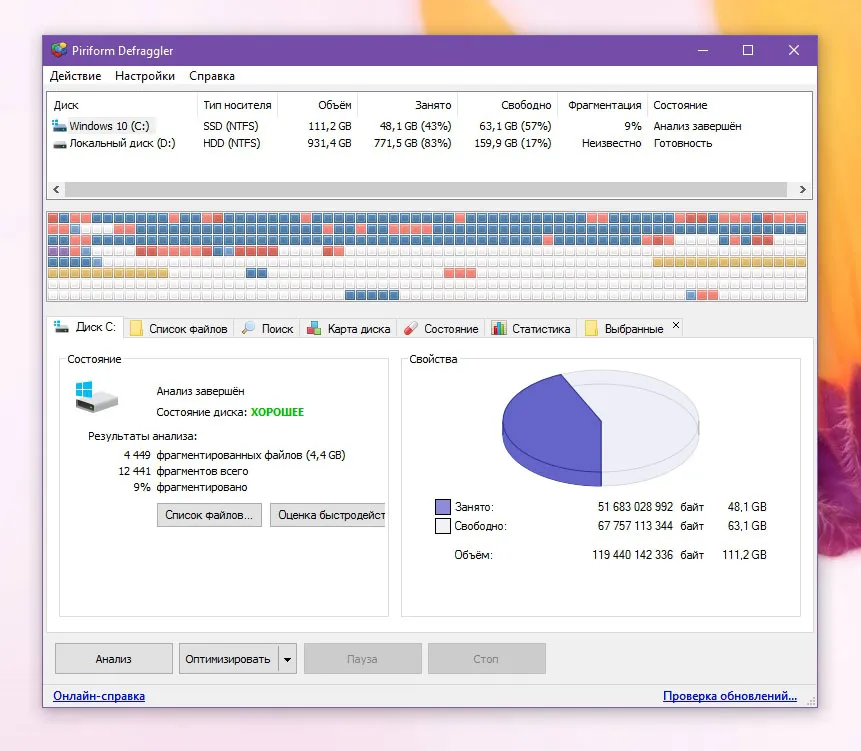Viewport: 861px width, 751px height.
Task: Click the magnifier icon on Поиск tab
Action: [248, 328]
